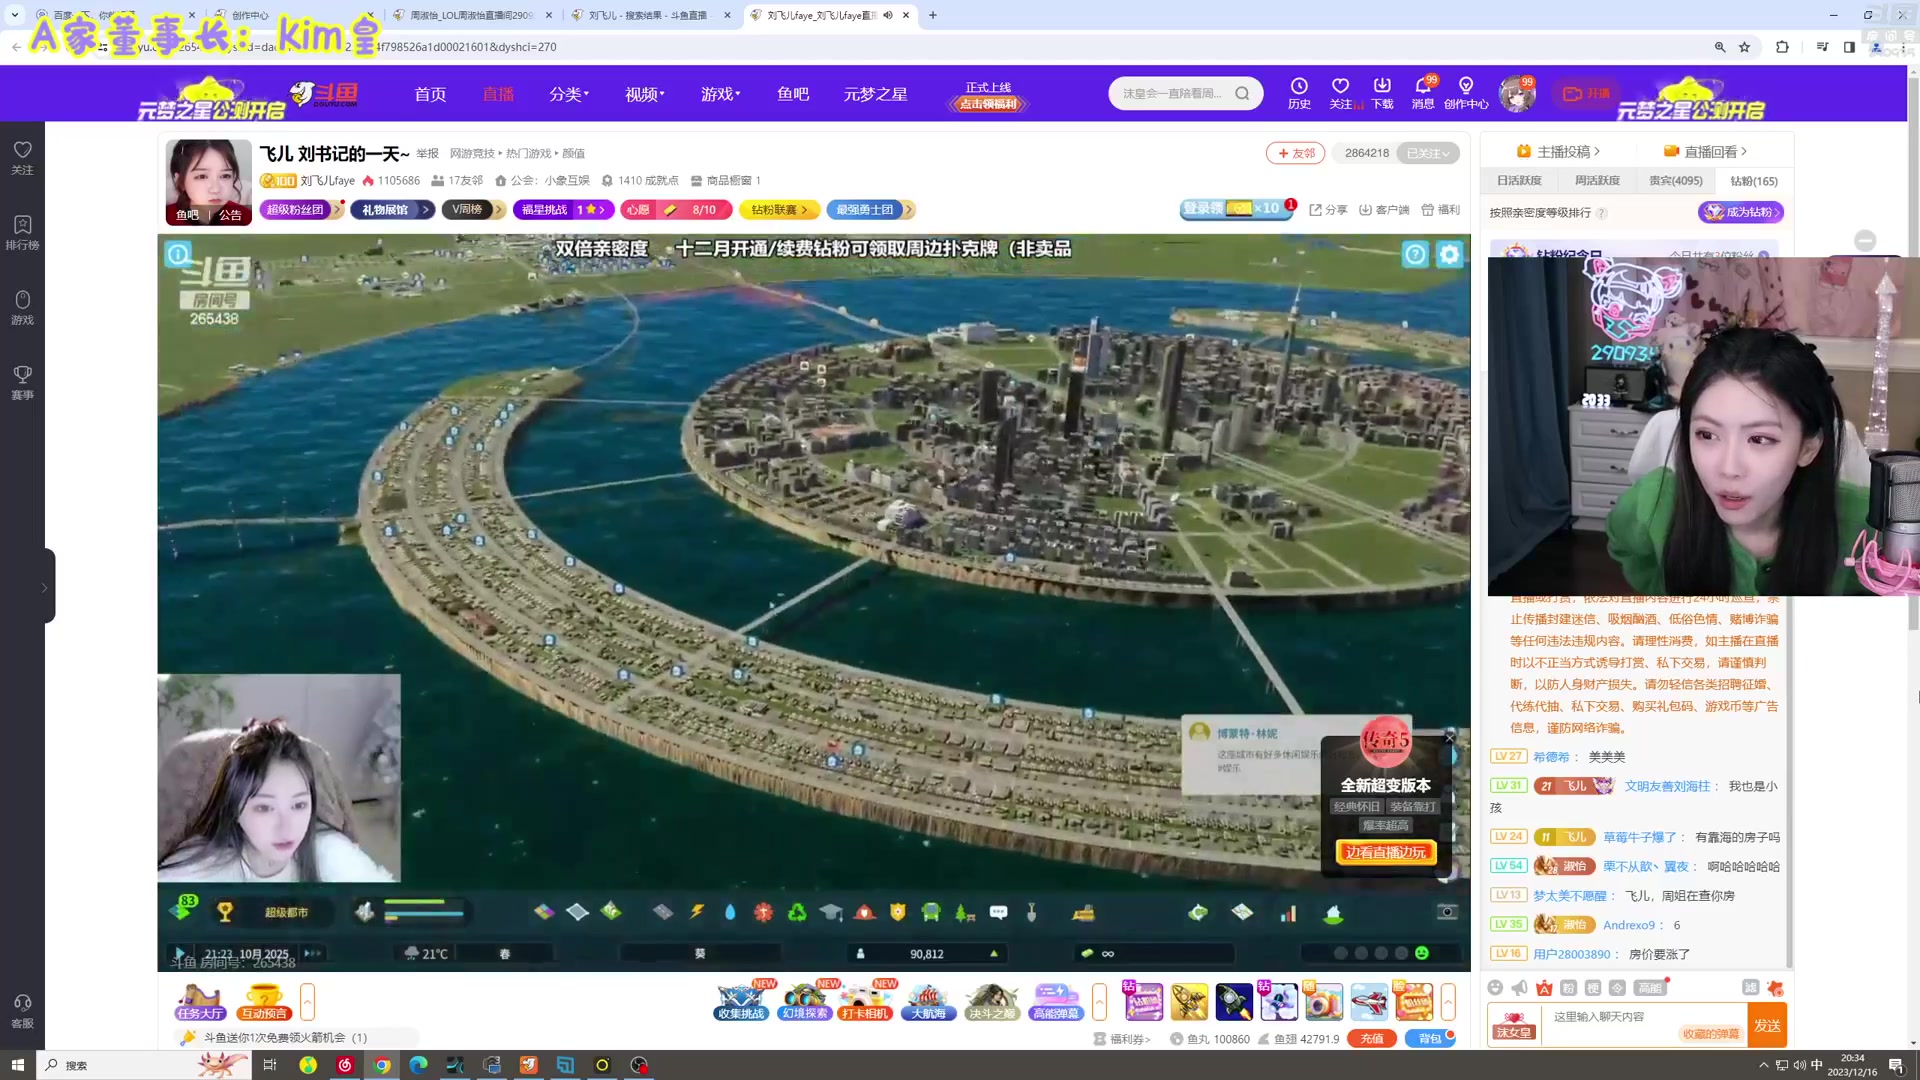Screen dimensions: 1920x1080
Task: Click the search magnifier in Douyu search box
Action: tap(1242, 93)
